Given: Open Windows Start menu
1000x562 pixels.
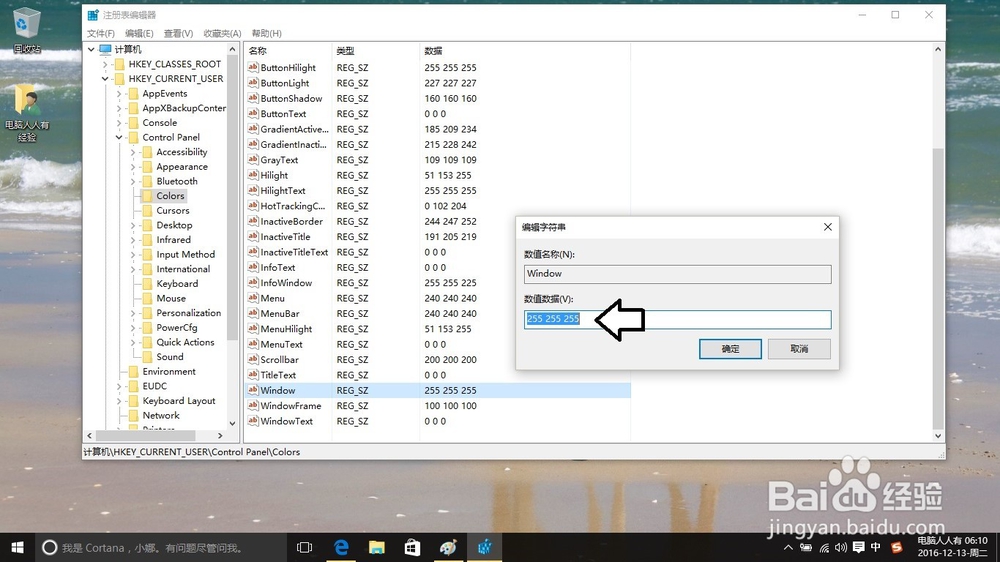Looking at the screenshot, I should coord(17,547).
